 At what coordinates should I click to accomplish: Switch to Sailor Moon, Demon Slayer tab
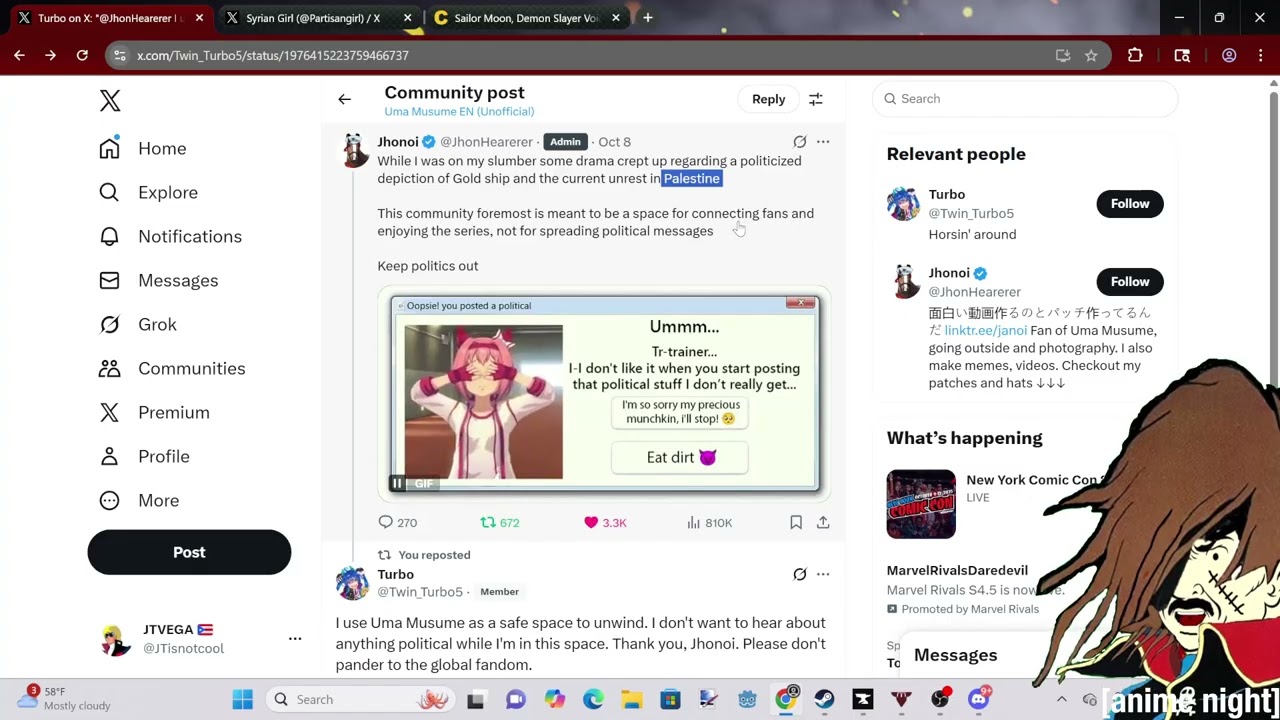(526, 18)
